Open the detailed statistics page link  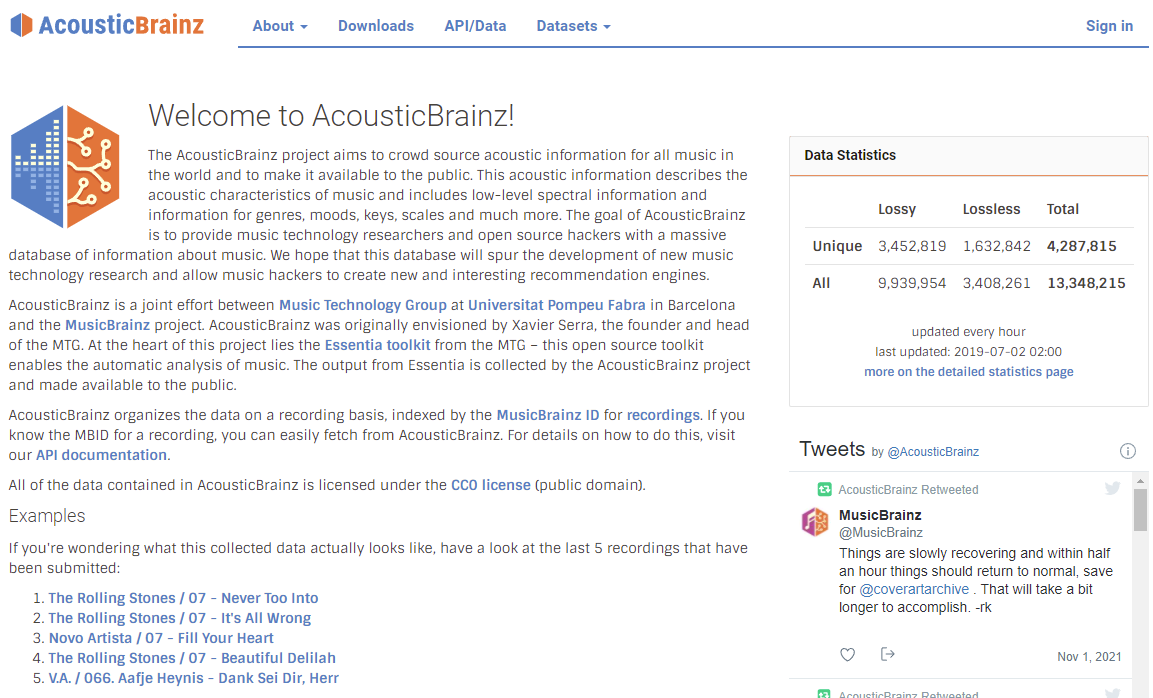click(968, 371)
